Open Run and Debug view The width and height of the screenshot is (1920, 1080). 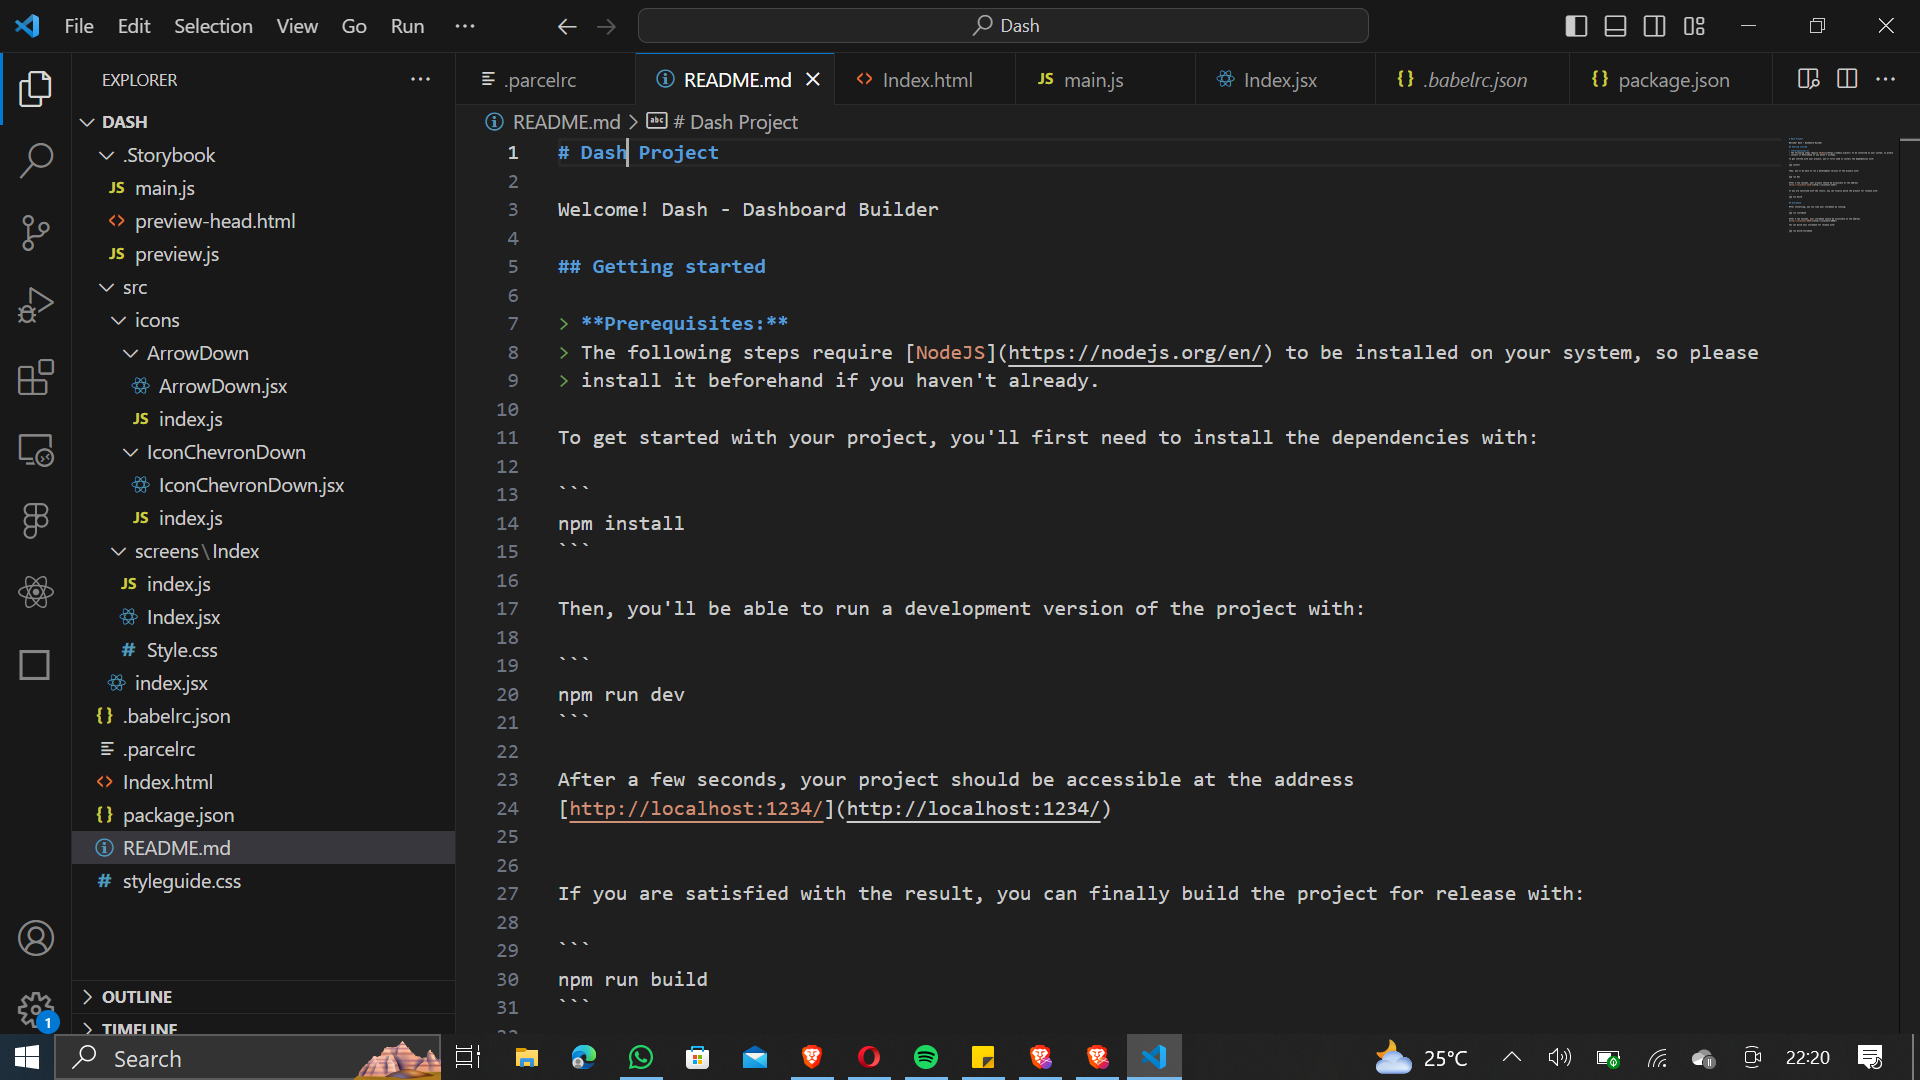[36, 305]
